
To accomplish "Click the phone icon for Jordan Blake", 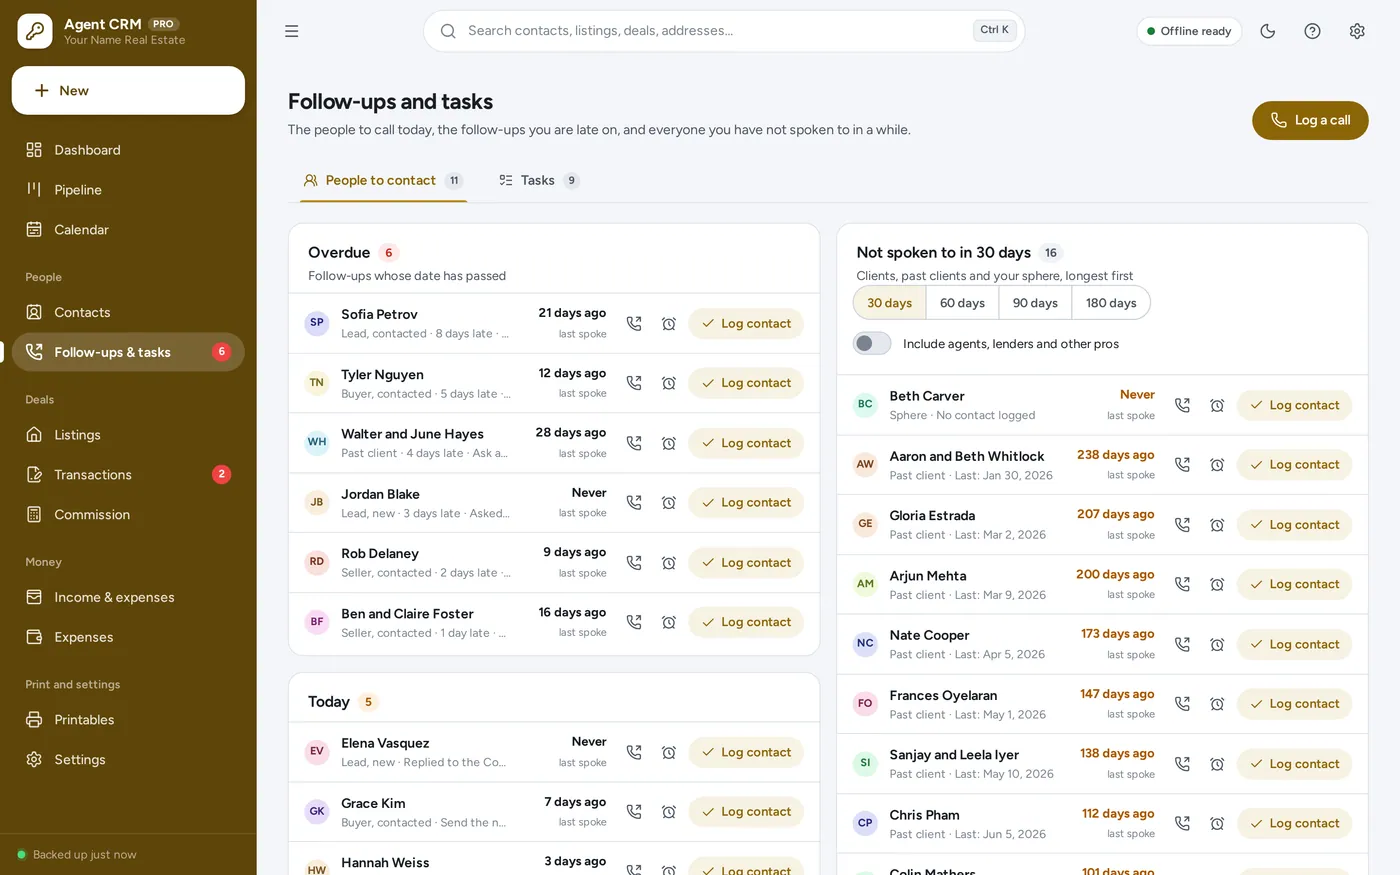I will pyautogui.click(x=634, y=503).
